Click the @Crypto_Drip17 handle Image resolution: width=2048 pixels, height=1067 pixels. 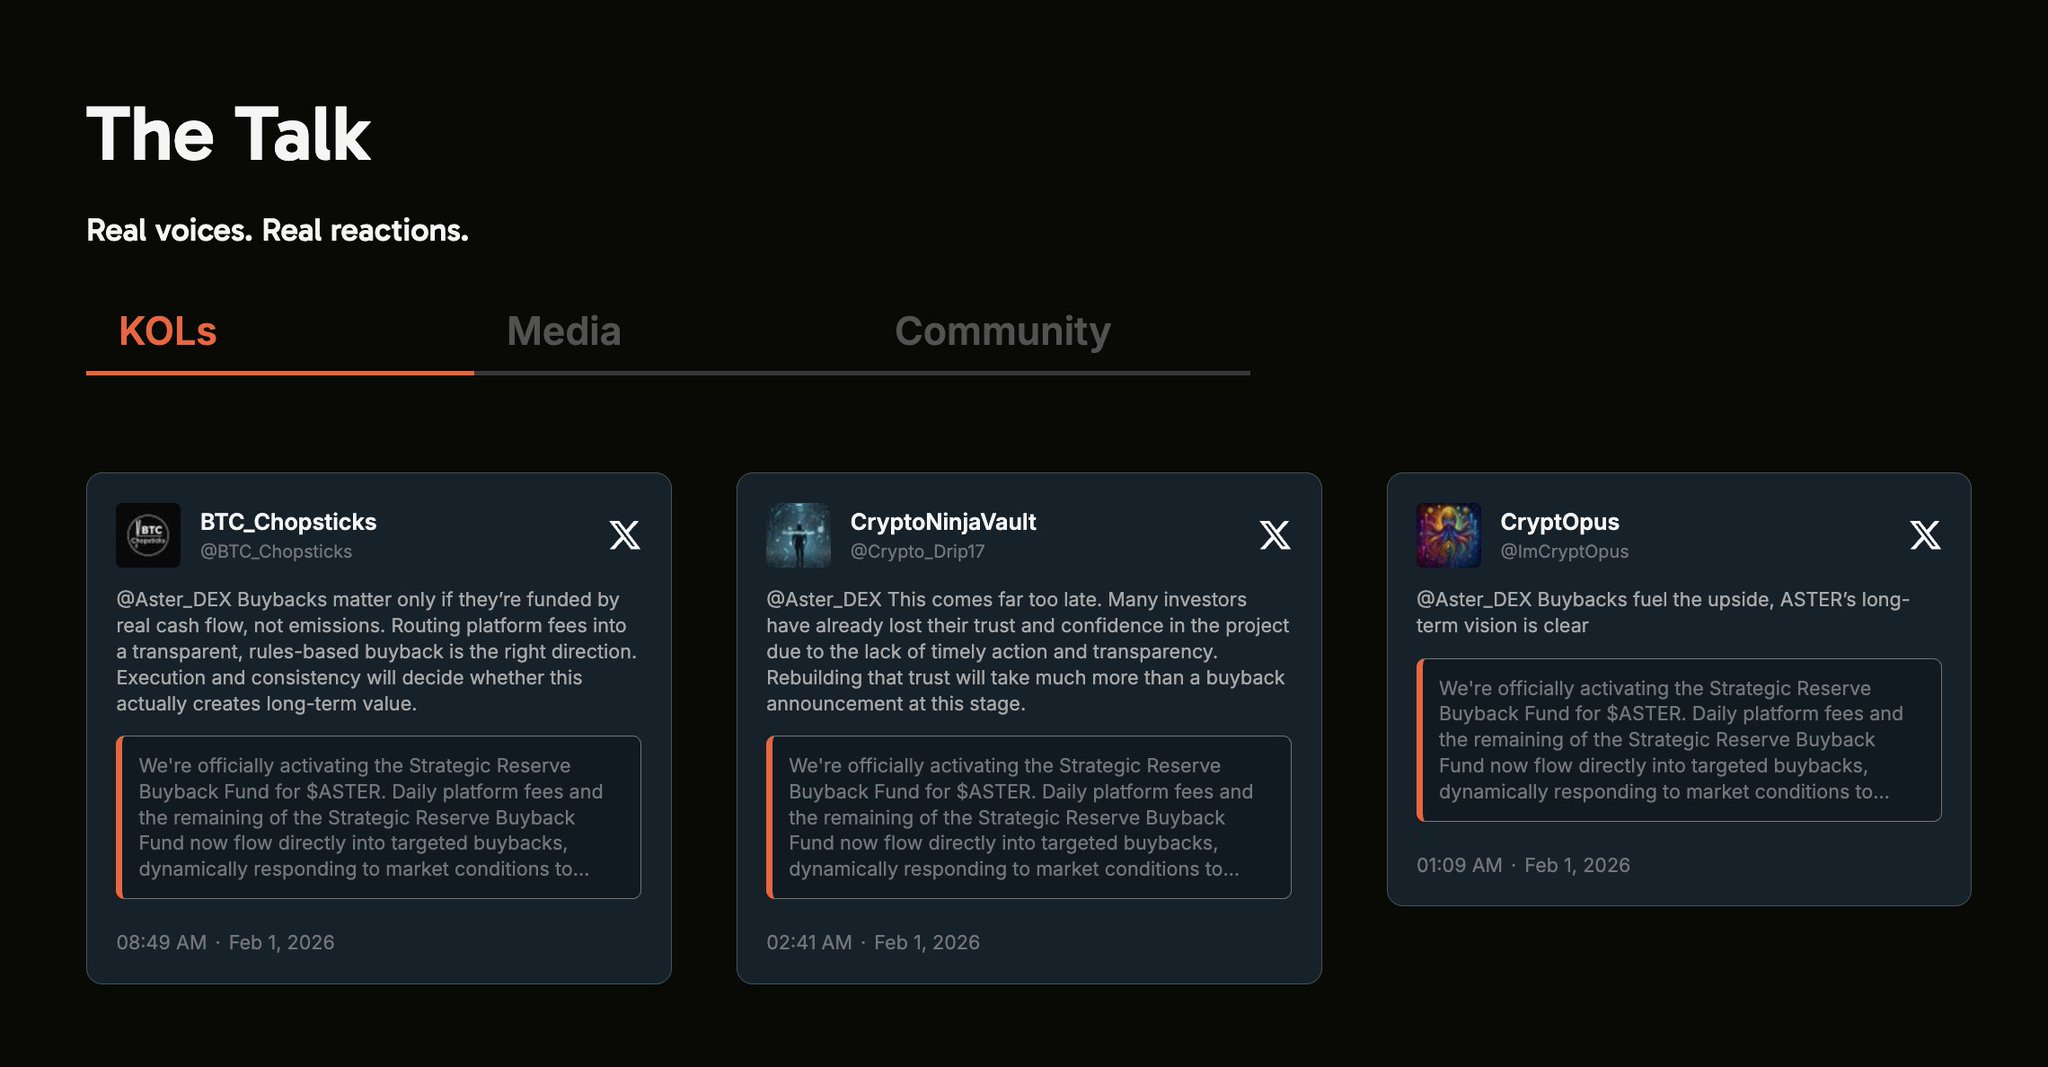click(x=917, y=551)
